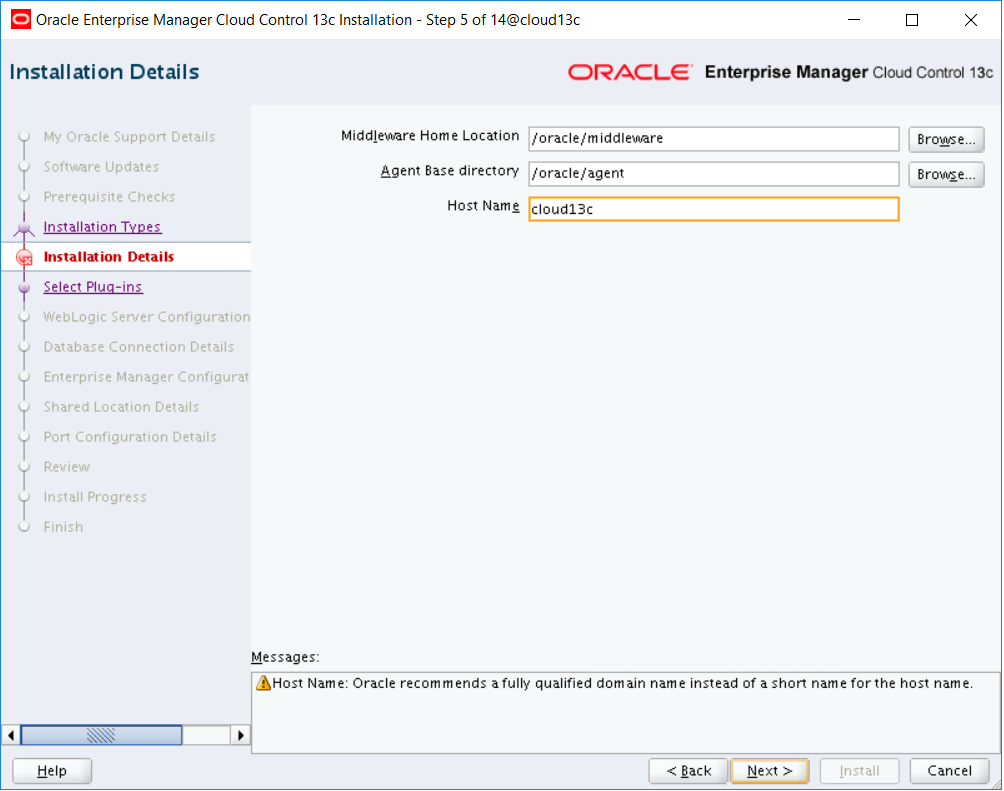Click the Select Plug-ins step bullet
Screen dimensions: 1004x791
pos(24,288)
